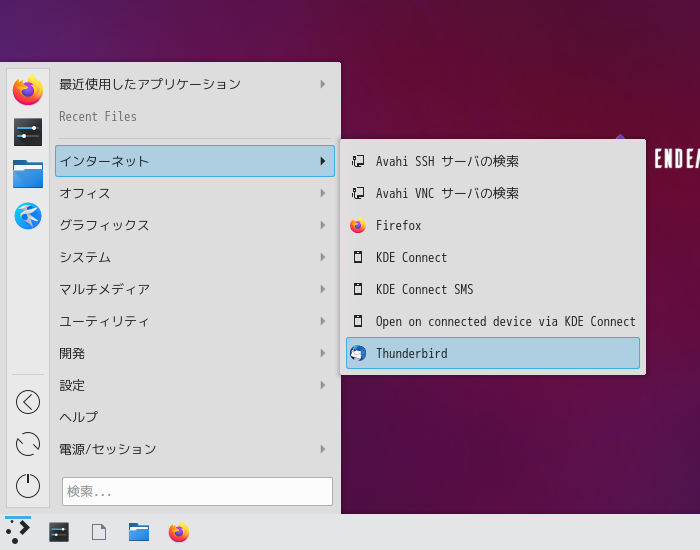Click the Thunderbird icon in the submenu
This screenshot has width=700, height=550.
pyautogui.click(x=358, y=353)
